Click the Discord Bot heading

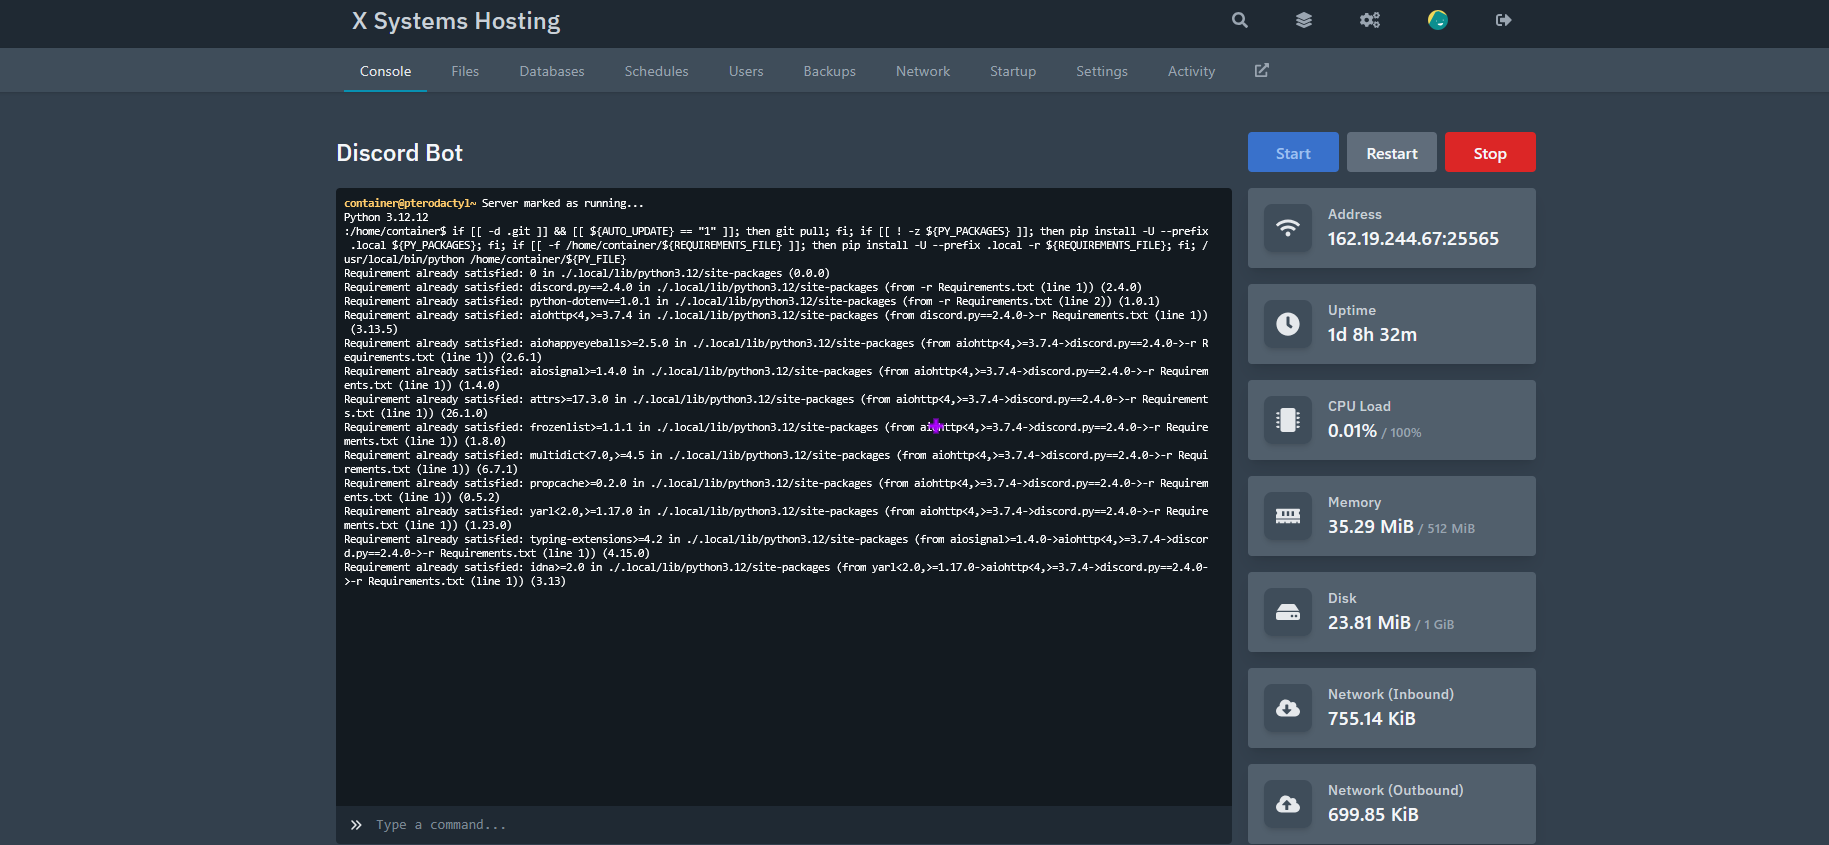pos(399,153)
